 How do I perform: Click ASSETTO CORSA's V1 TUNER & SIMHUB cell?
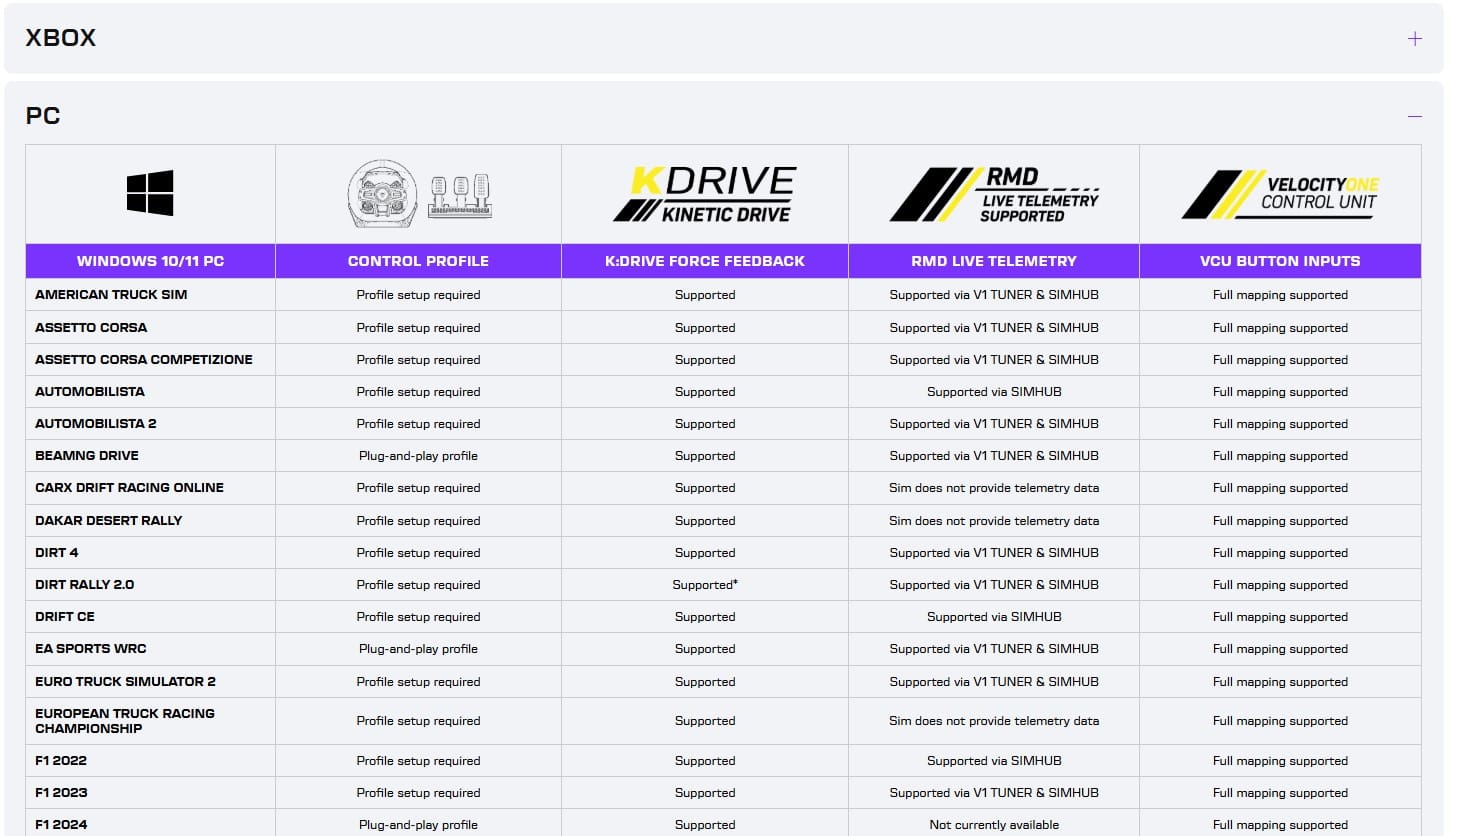pos(994,328)
